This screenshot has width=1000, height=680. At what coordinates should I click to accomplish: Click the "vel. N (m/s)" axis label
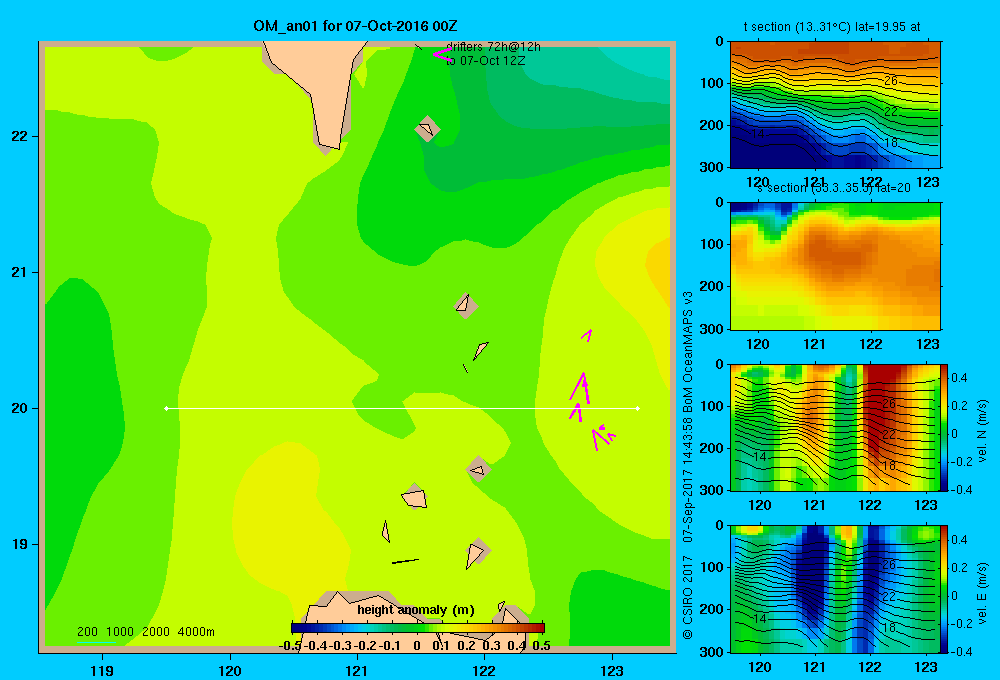(x=983, y=431)
